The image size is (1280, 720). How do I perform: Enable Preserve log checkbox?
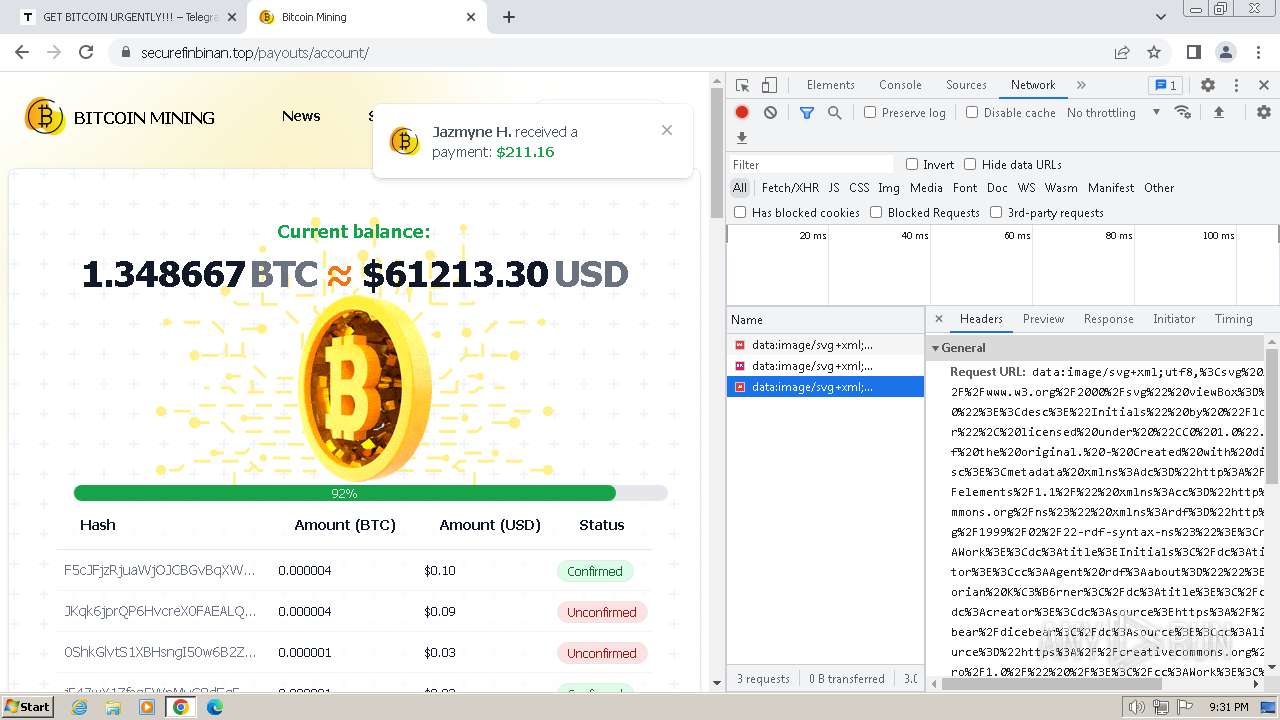point(870,112)
